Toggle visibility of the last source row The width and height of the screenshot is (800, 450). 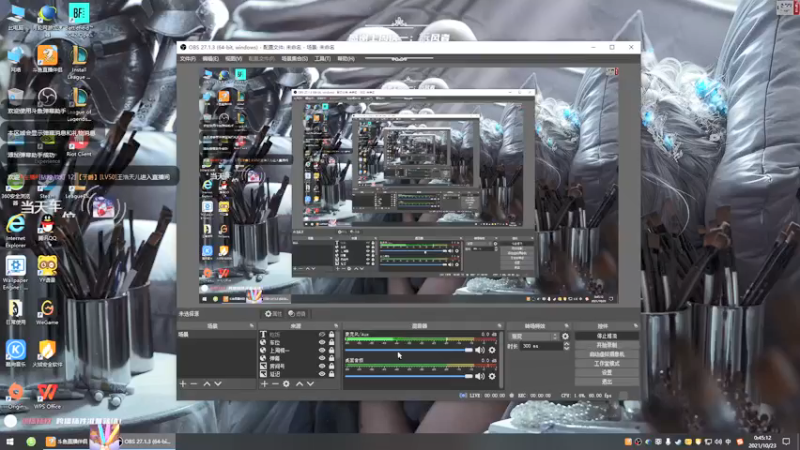pyautogui.click(x=322, y=374)
